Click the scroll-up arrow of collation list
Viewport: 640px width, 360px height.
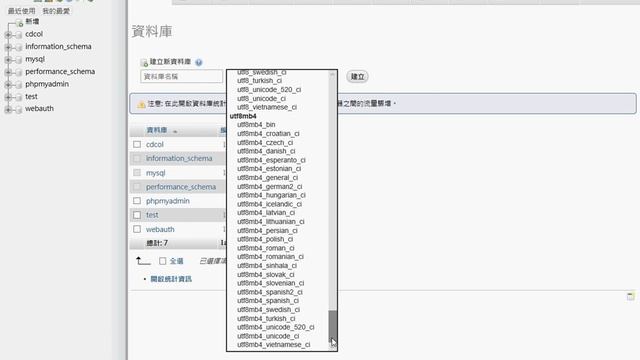(x=333, y=75)
